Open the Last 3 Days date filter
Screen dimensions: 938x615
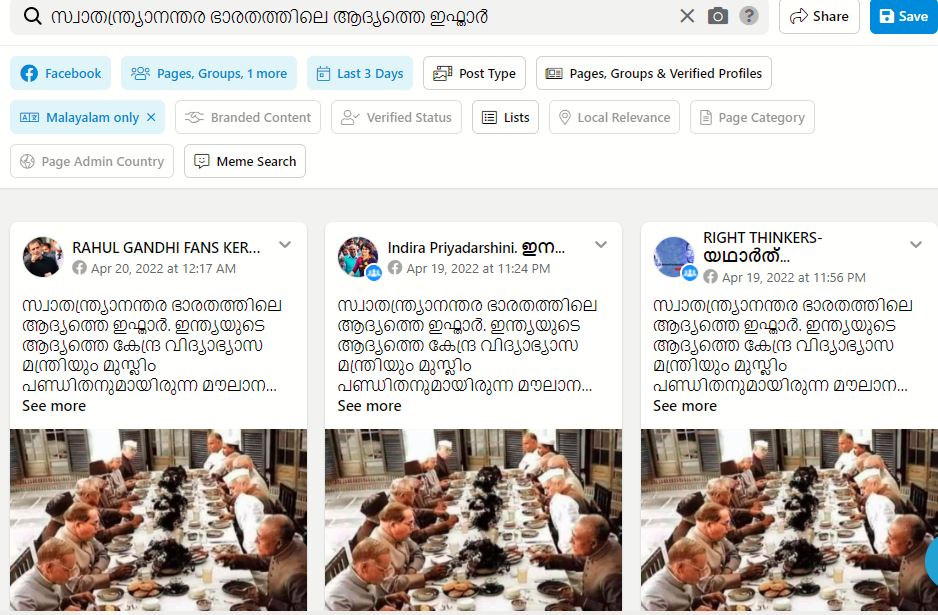[360, 73]
